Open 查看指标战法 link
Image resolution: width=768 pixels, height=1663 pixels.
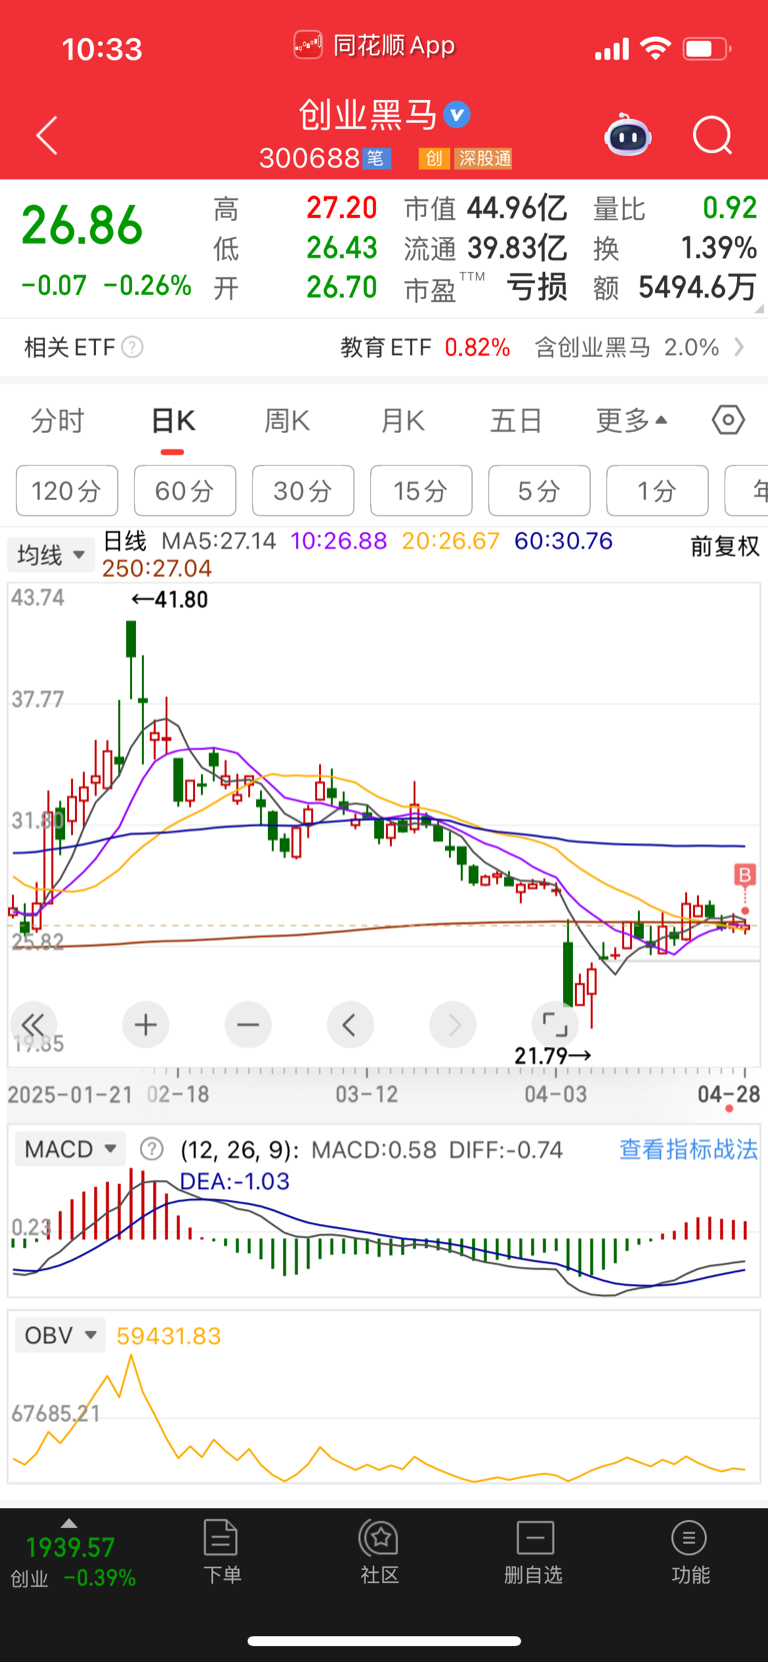tap(688, 1150)
